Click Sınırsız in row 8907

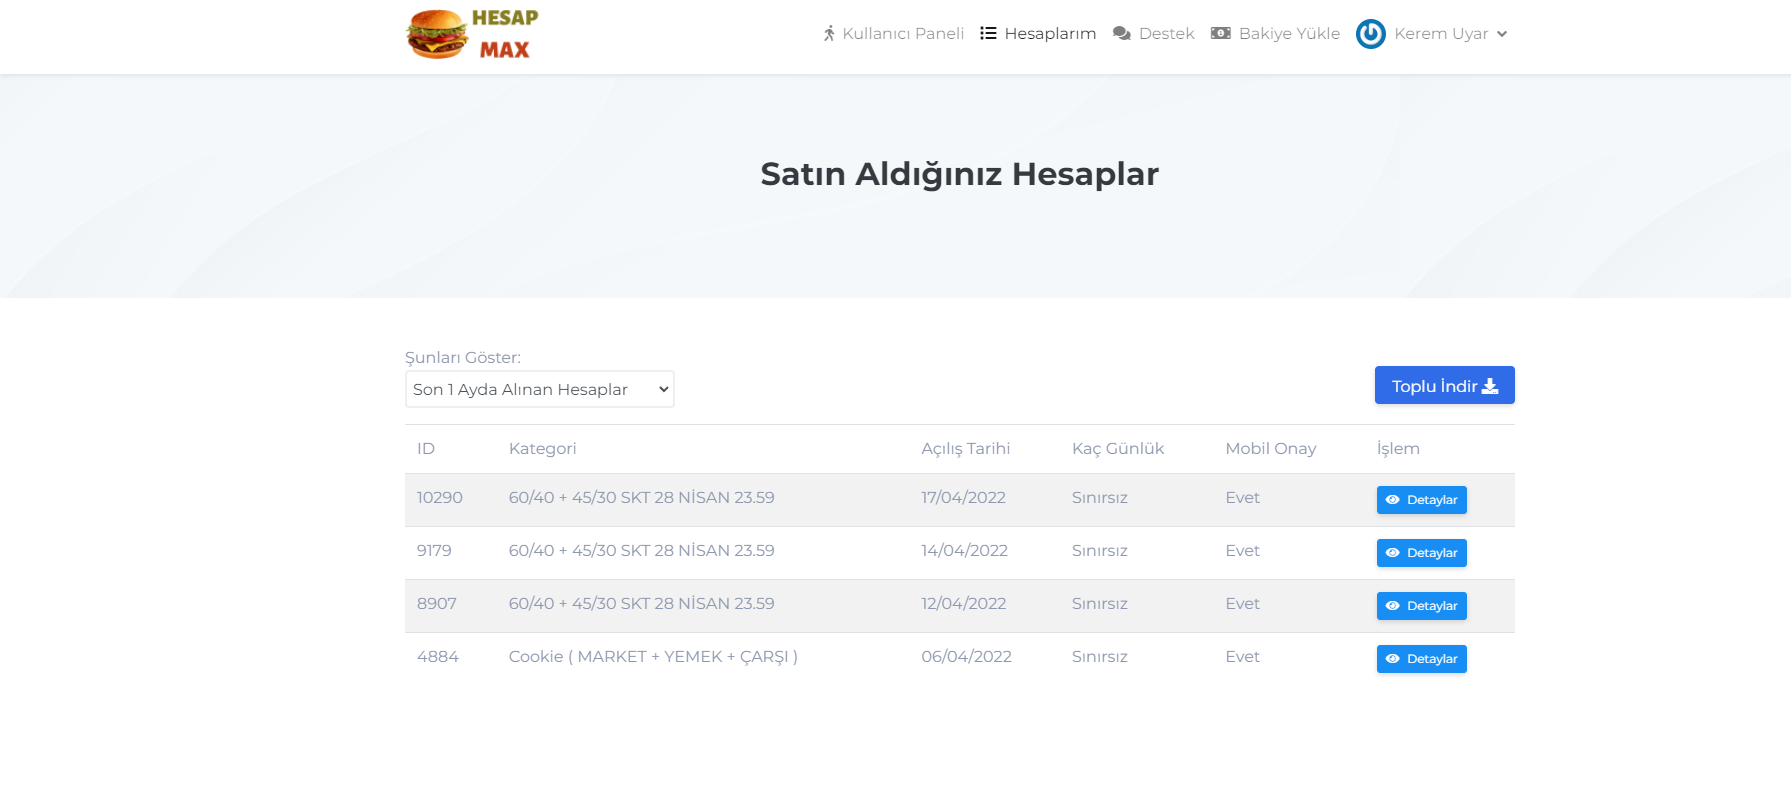1100,604
